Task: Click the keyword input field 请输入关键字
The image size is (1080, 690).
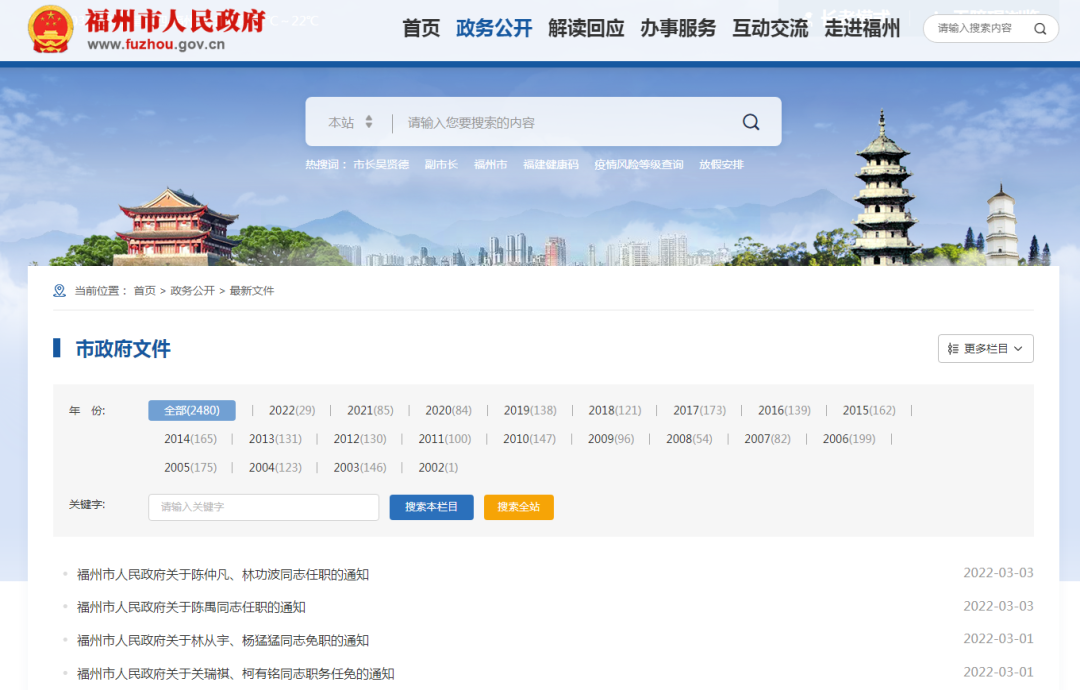Action: point(263,507)
